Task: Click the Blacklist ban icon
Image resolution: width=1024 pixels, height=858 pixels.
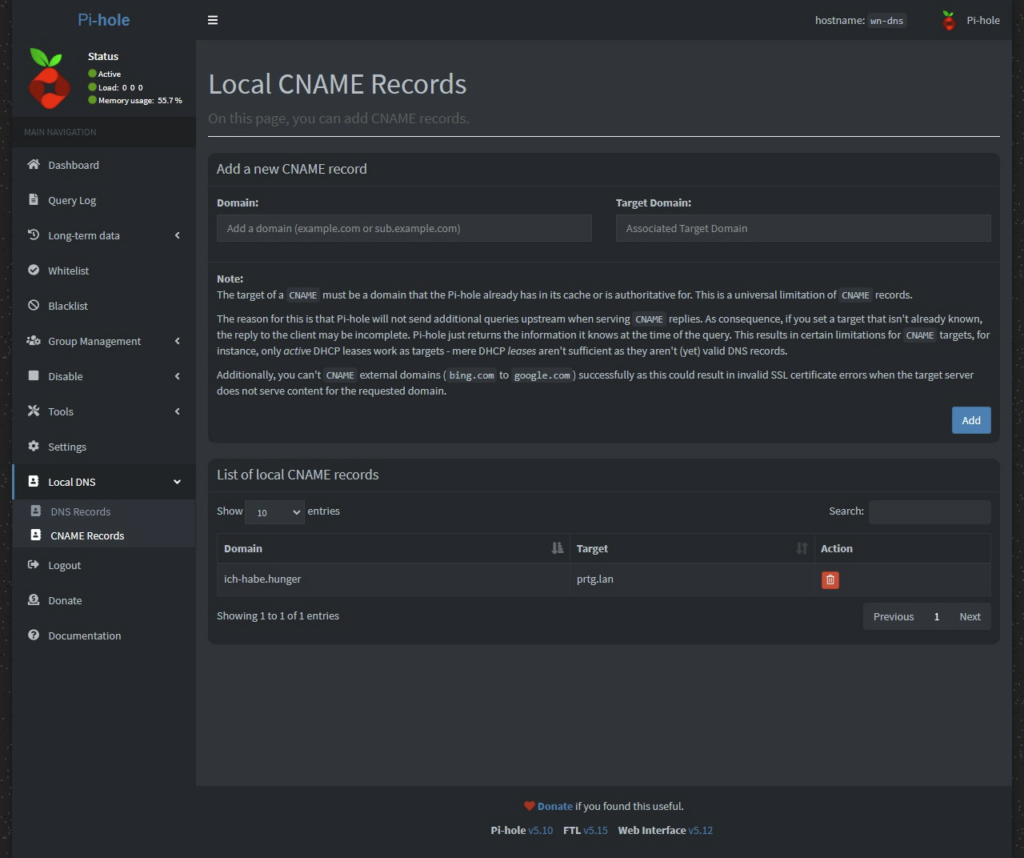Action: (33, 306)
